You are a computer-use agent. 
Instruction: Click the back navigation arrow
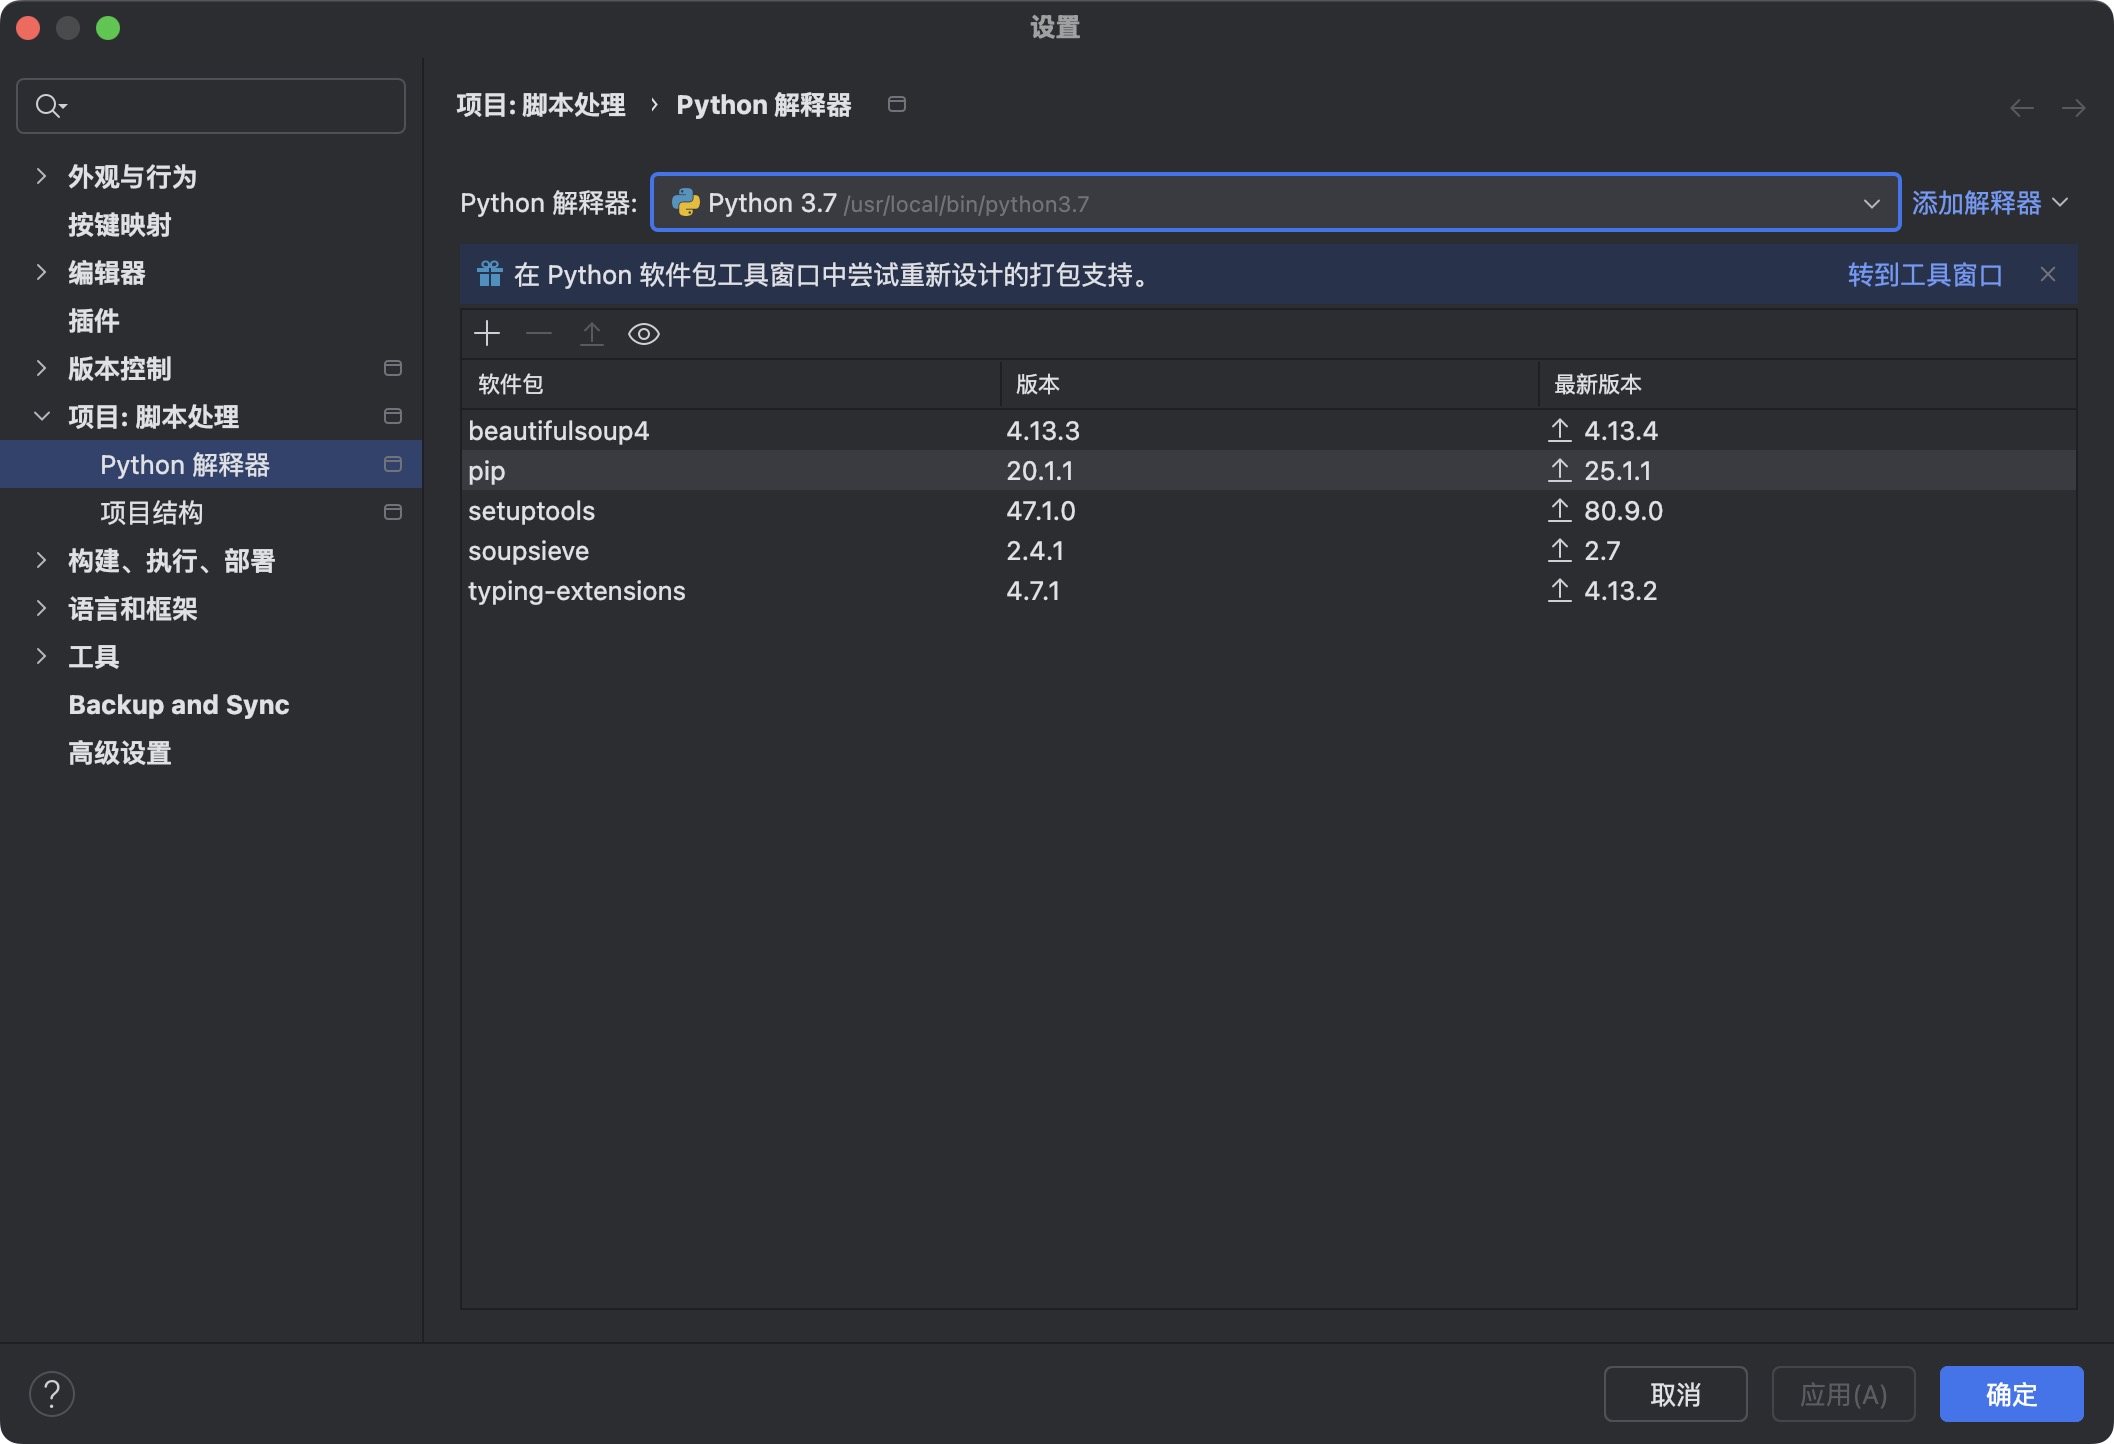(x=2021, y=107)
